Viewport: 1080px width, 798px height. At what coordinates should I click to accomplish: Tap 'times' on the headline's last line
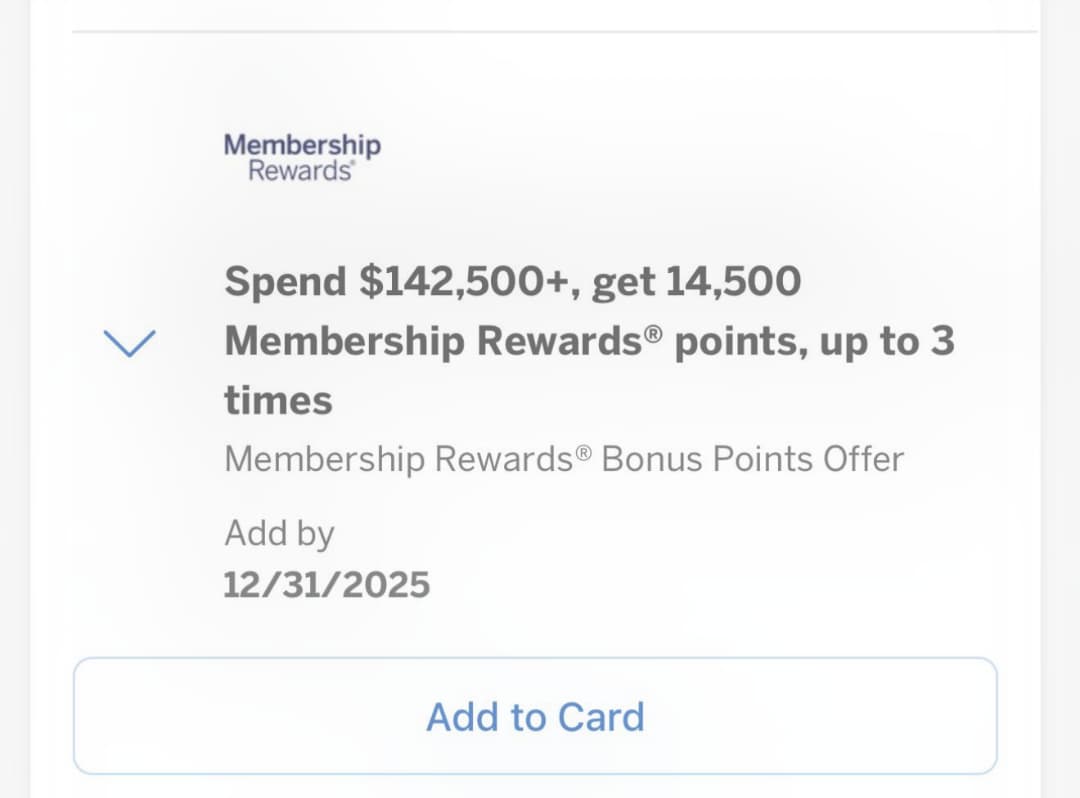278,401
